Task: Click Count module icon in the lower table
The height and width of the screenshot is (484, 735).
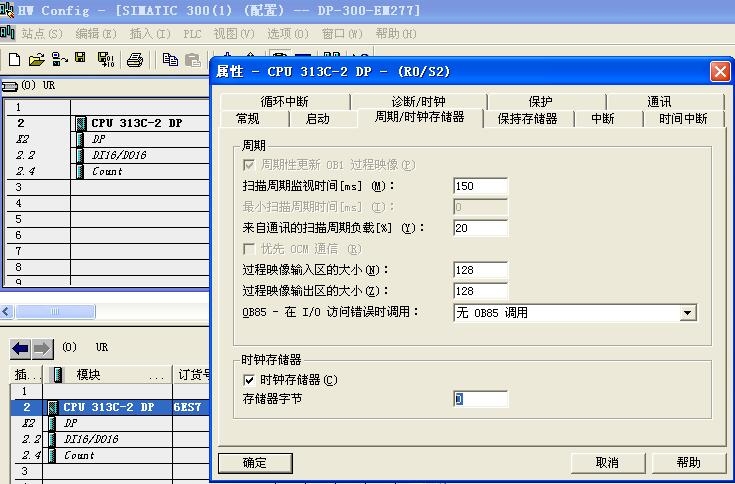Action: tap(52, 455)
